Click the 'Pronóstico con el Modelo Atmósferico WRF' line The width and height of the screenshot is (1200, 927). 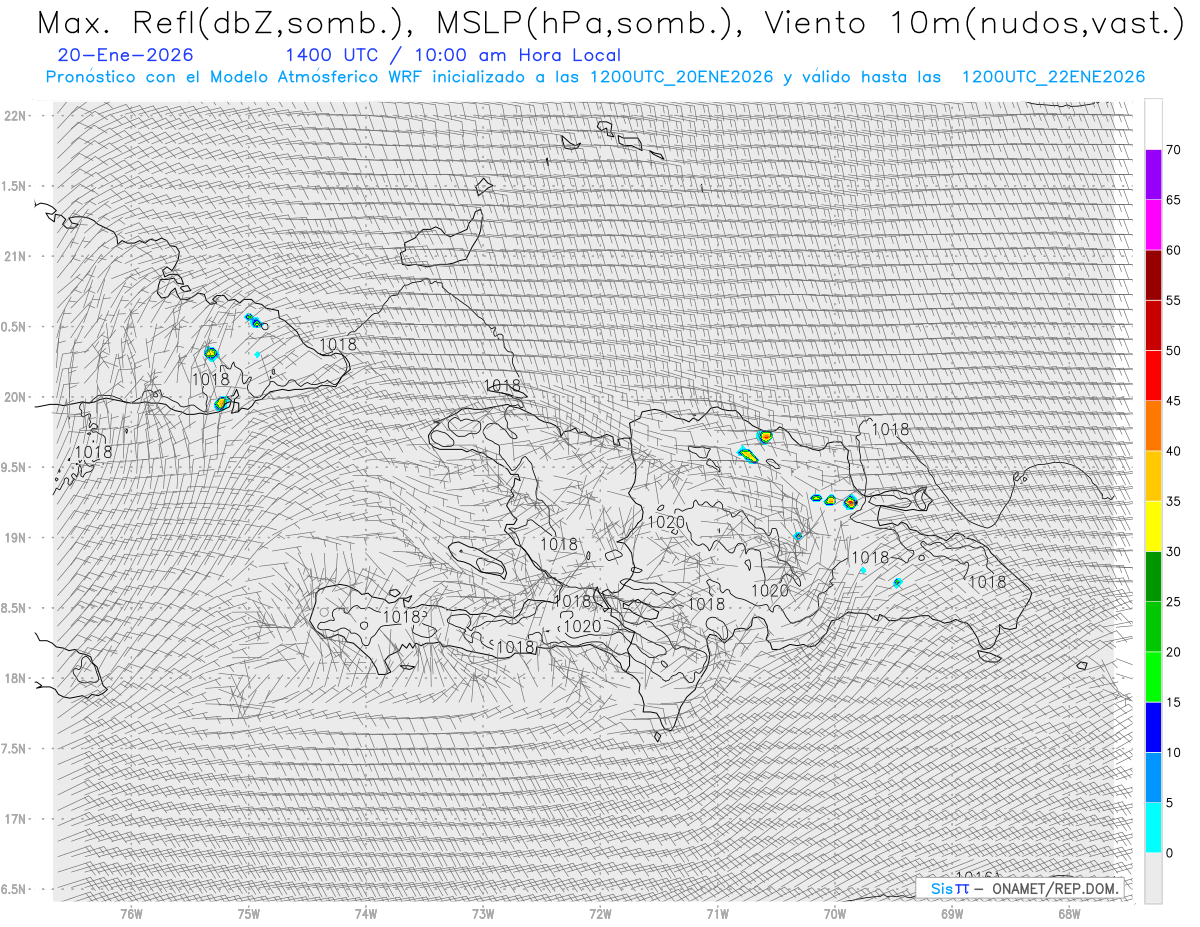(x=595, y=77)
